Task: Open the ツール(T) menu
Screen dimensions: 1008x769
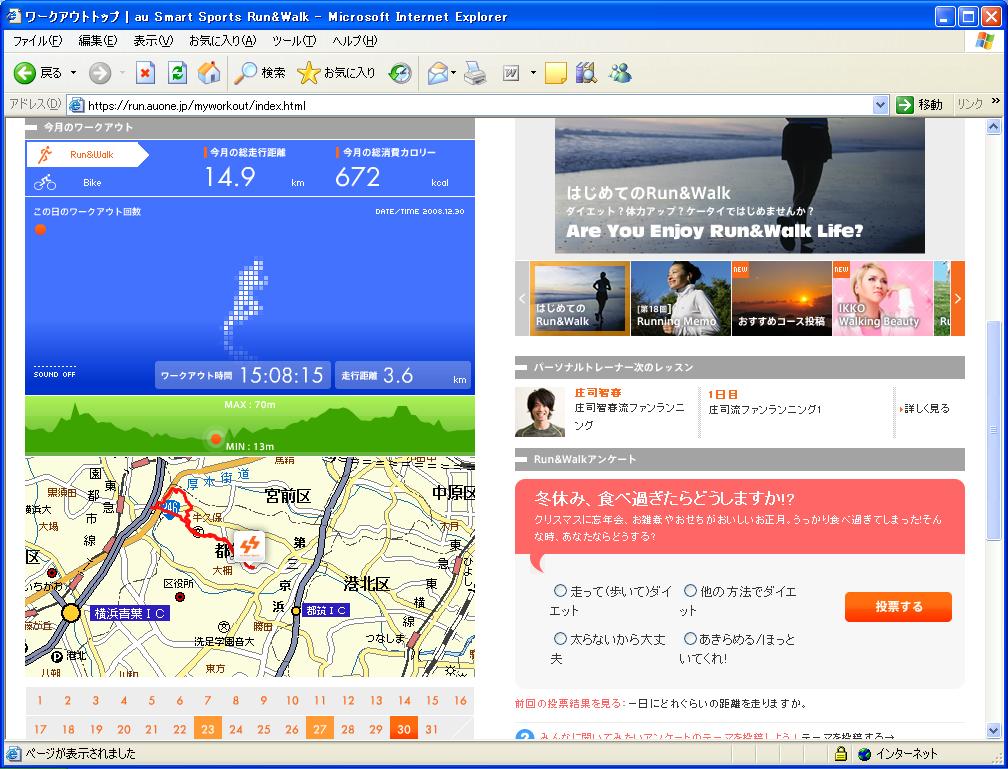Action: click(x=294, y=41)
